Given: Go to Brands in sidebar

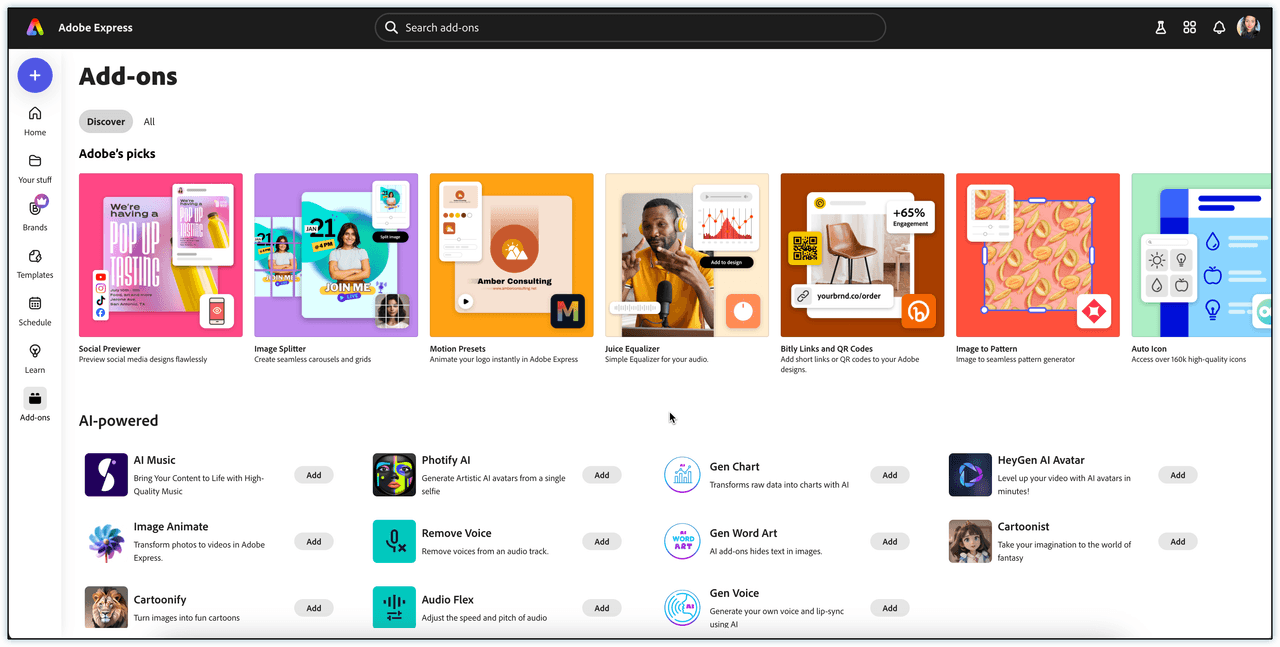Looking at the screenshot, I should [x=35, y=209].
